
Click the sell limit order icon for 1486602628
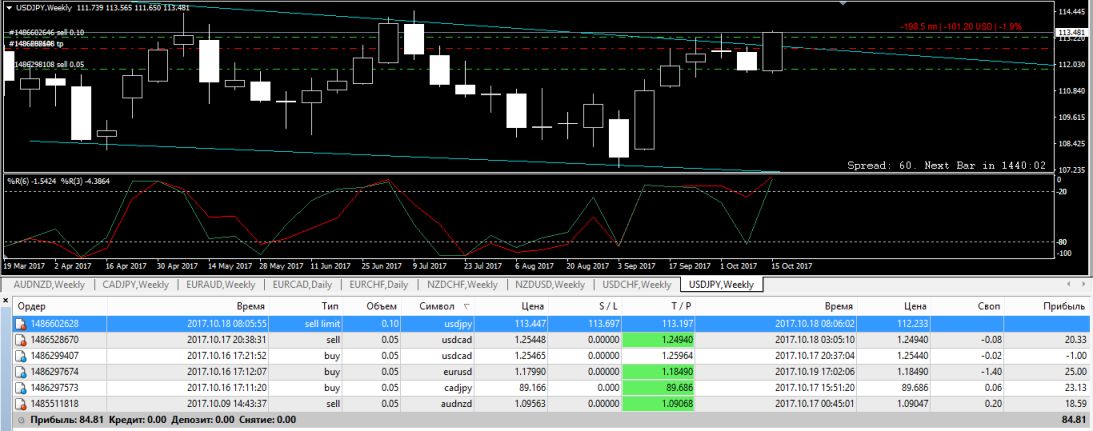click(x=21, y=324)
